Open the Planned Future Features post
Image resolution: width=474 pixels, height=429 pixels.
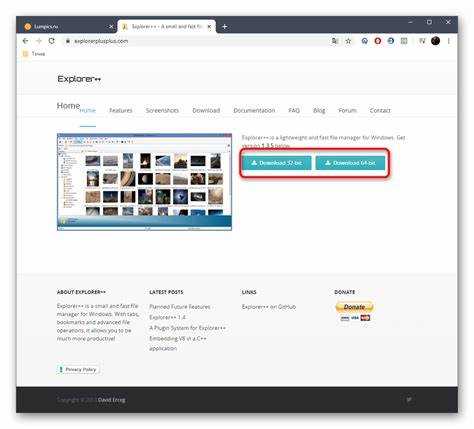(180, 307)
